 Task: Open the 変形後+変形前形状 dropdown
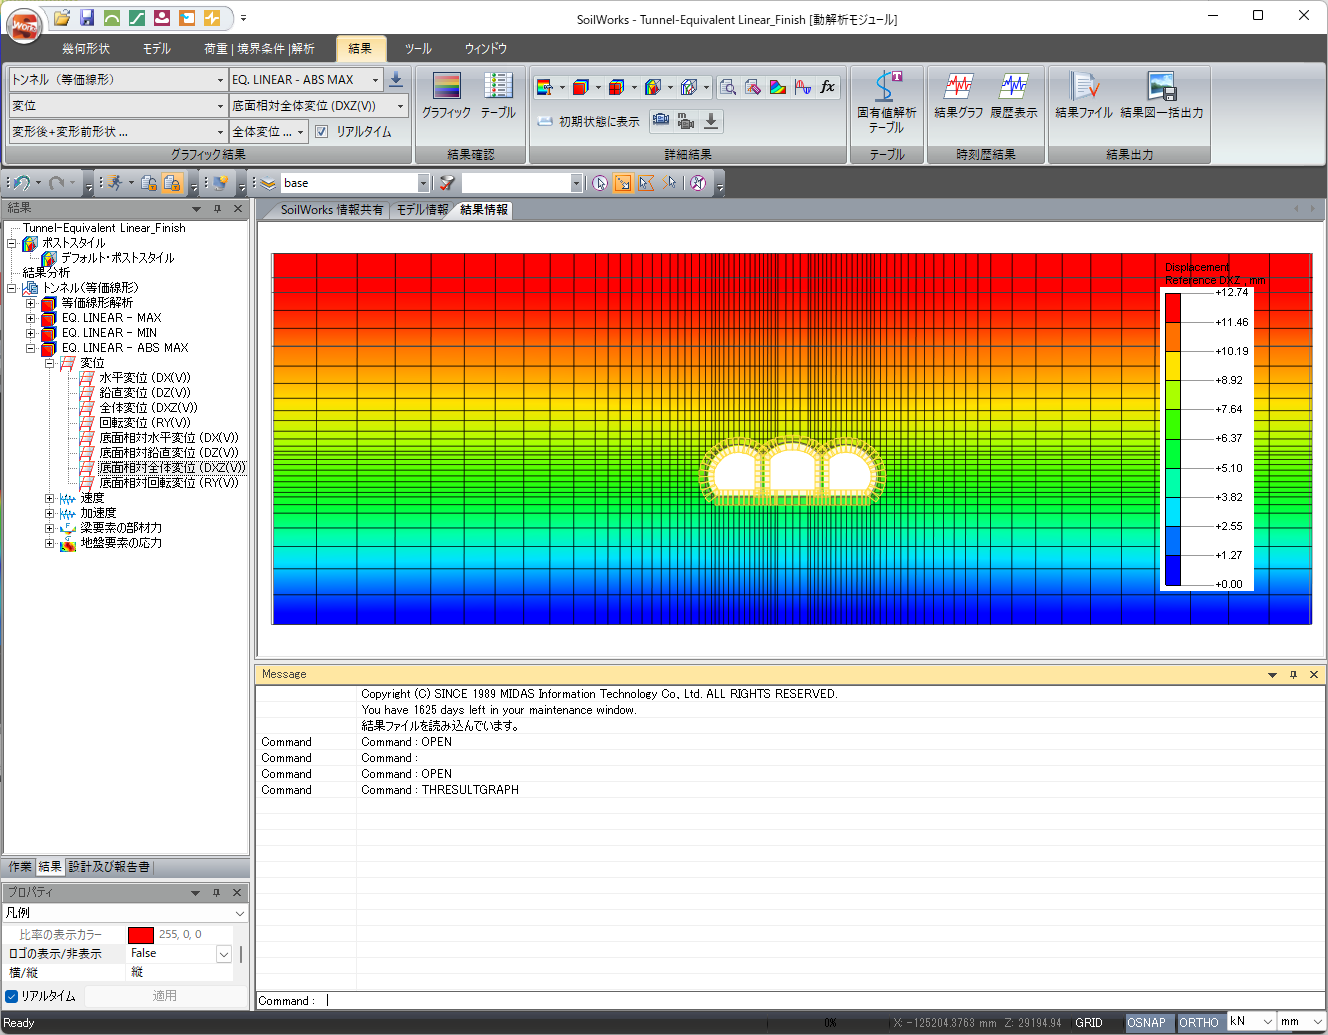pyautogui.click(x=118, y=132)
